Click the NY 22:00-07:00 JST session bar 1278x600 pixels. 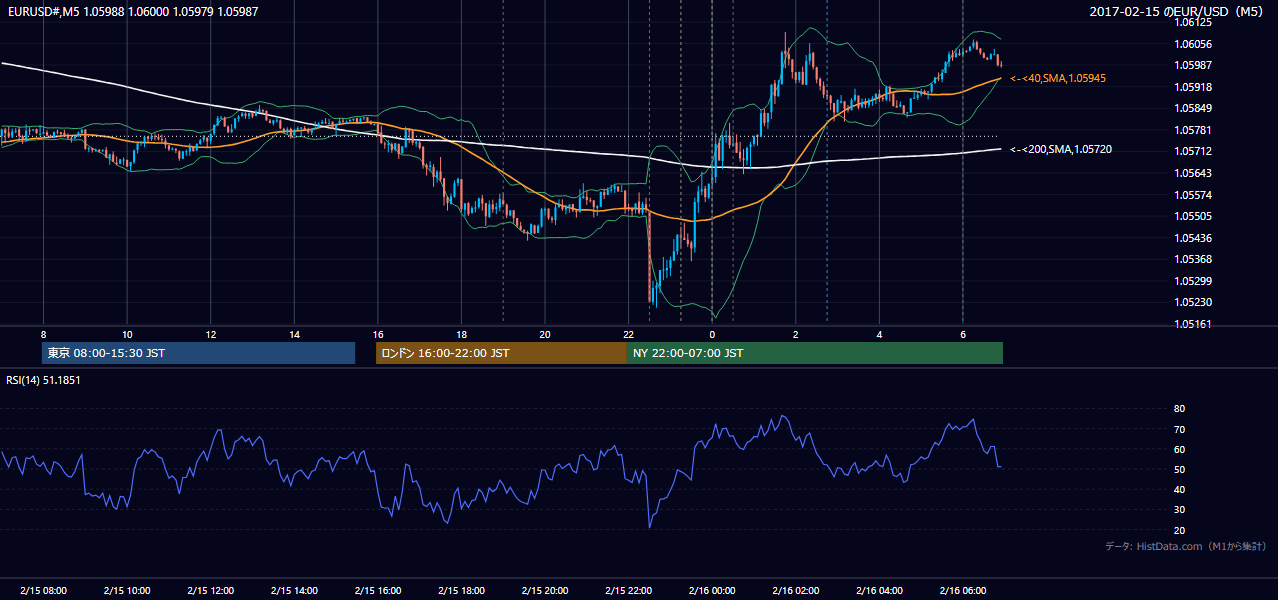pyautogui.click(x=814, y=353)
